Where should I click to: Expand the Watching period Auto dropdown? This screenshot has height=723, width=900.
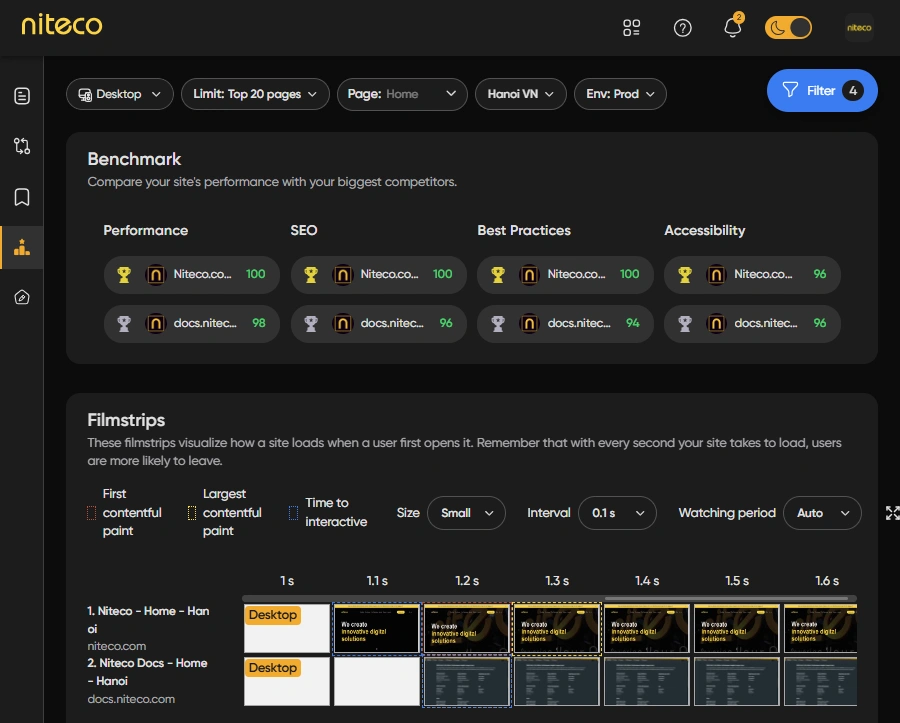click(x=822, y=513)
